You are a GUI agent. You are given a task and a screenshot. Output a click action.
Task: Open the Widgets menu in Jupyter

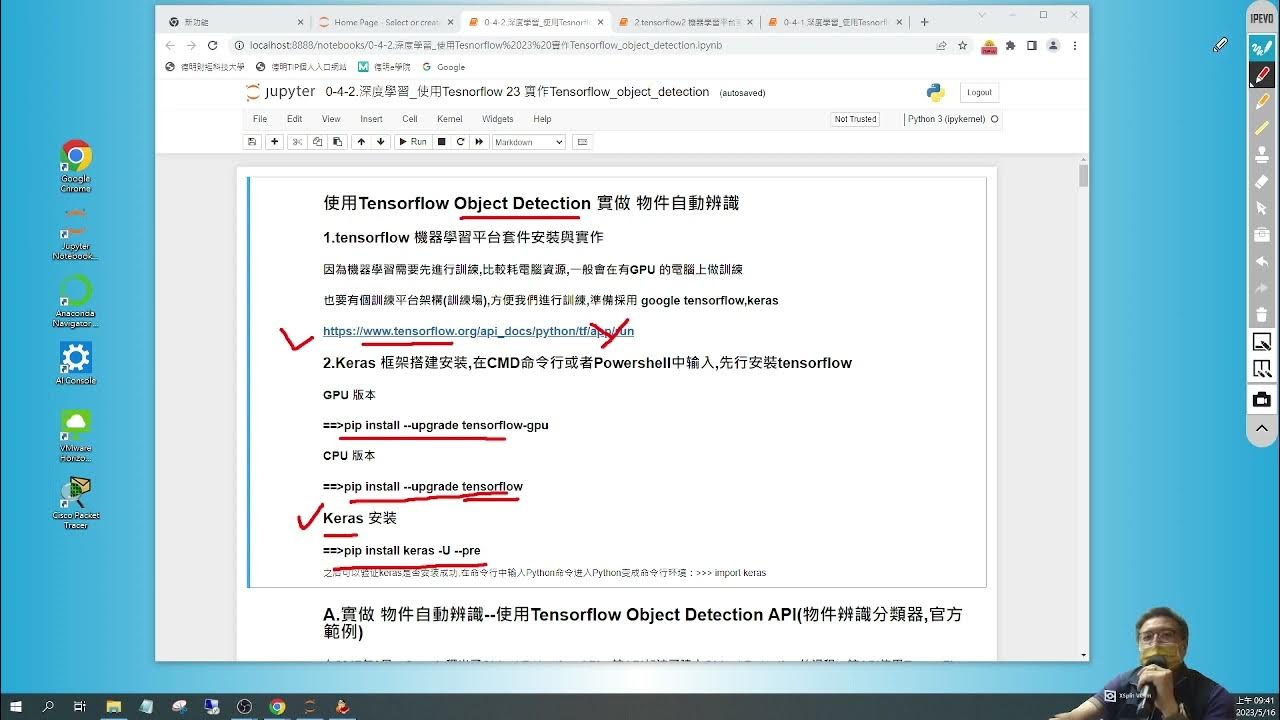pos(498,119)
